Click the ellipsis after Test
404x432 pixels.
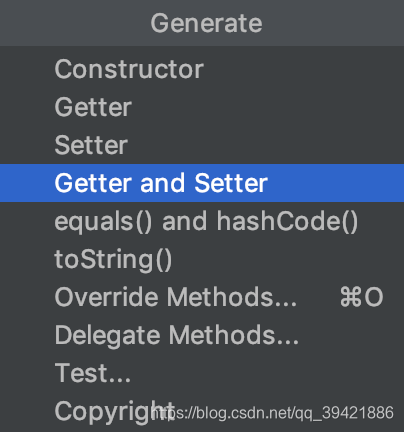coord(119,379)
